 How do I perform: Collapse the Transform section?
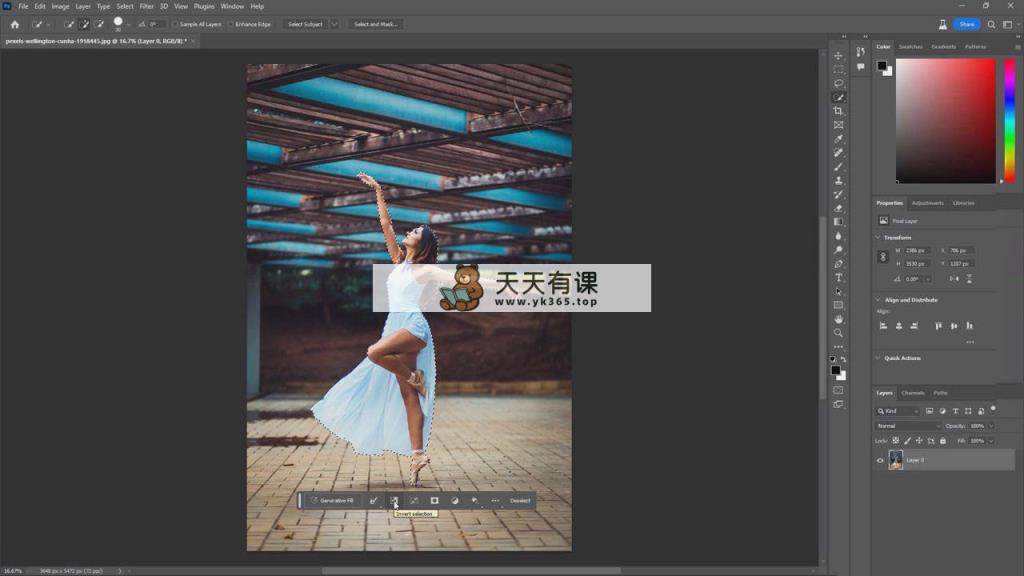878,238
